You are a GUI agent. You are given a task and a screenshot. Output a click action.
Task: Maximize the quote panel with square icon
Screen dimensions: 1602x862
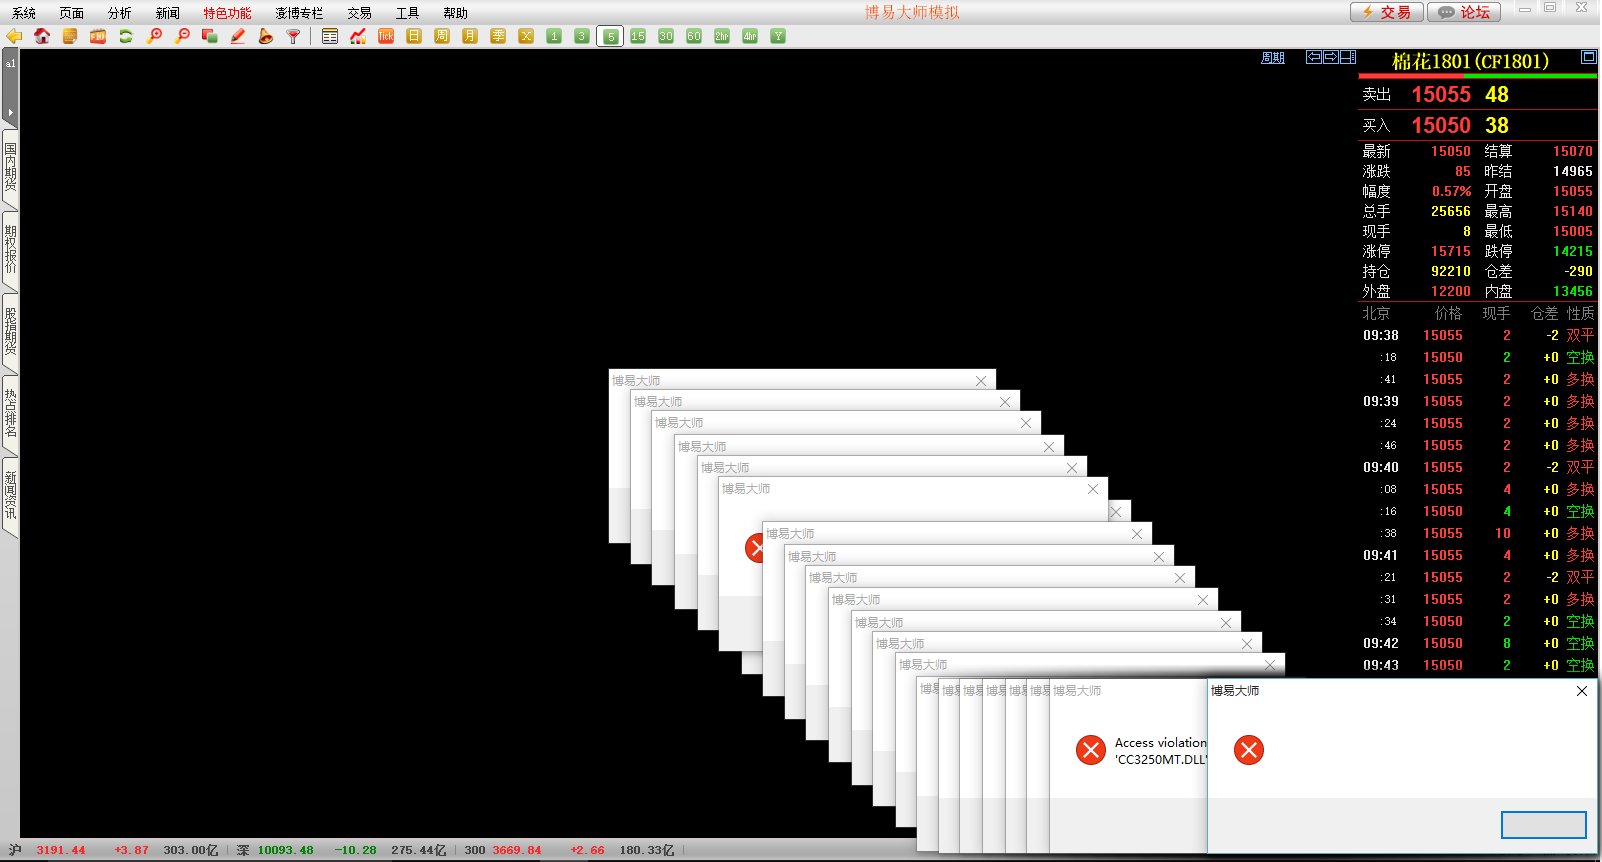coord(1588,57)
